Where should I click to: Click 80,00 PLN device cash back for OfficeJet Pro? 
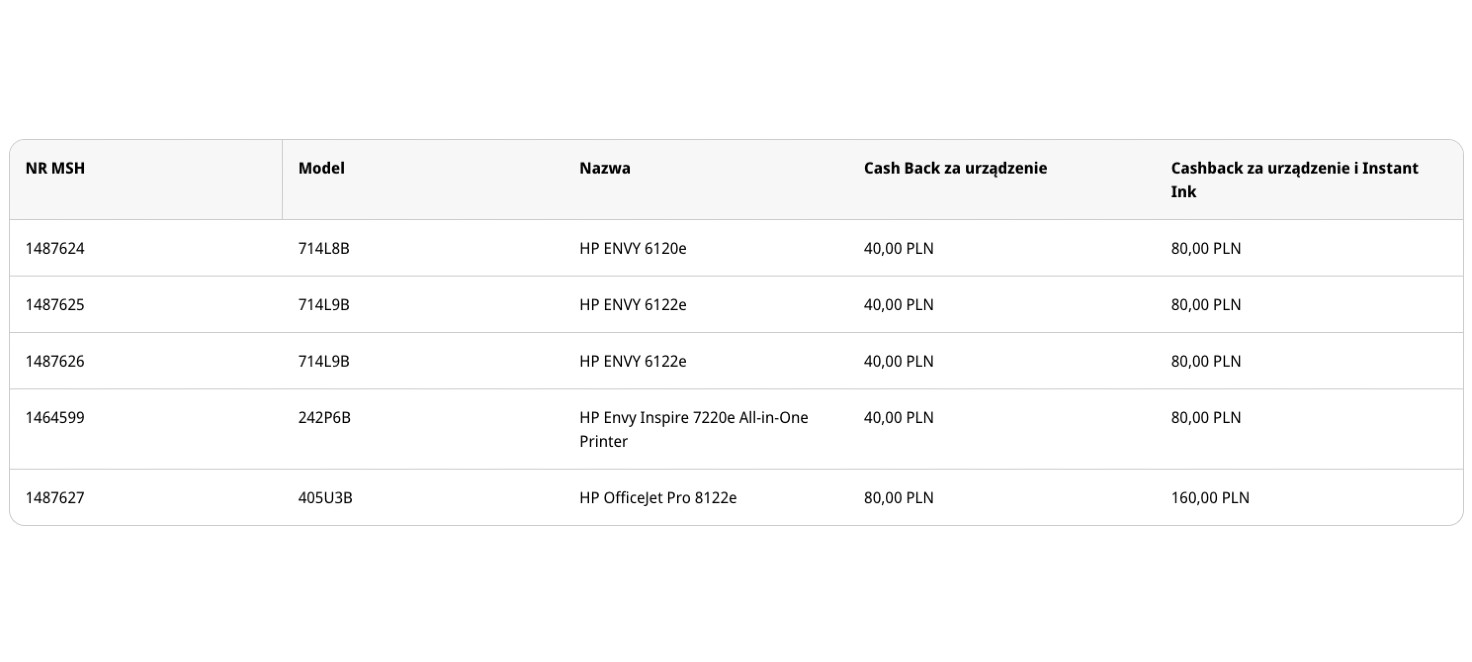(899, 497)
